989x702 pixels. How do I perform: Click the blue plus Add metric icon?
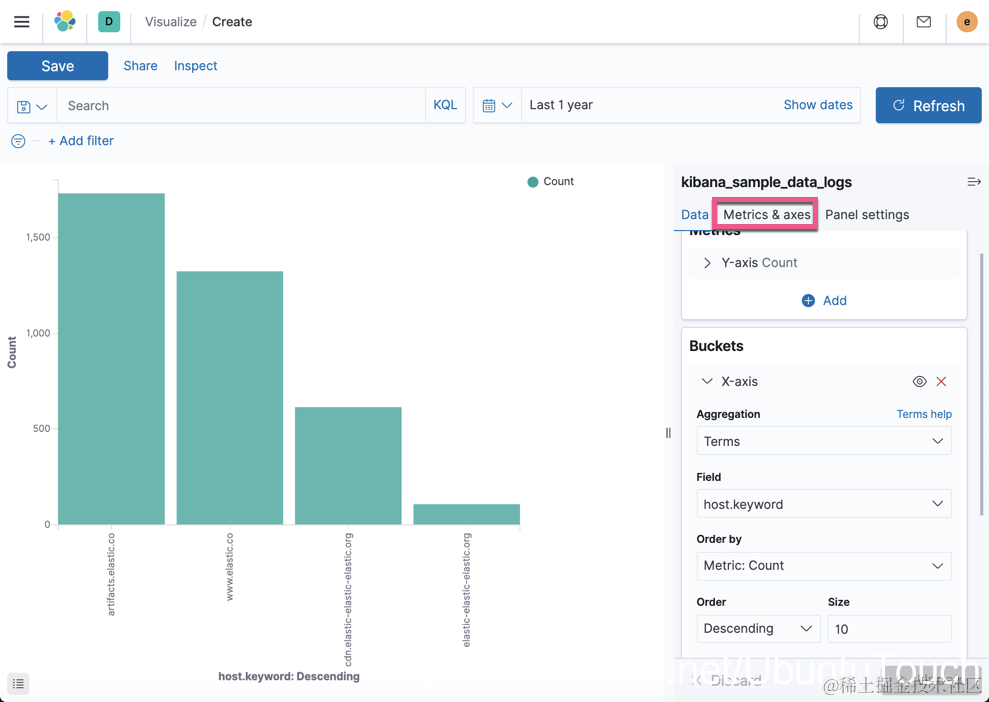[x=808, y=301]
